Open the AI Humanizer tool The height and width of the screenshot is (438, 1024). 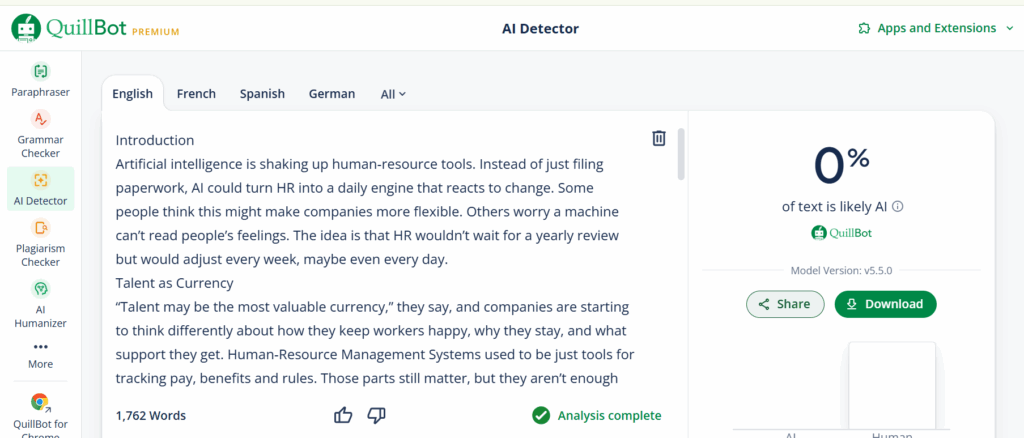point(40,304)
